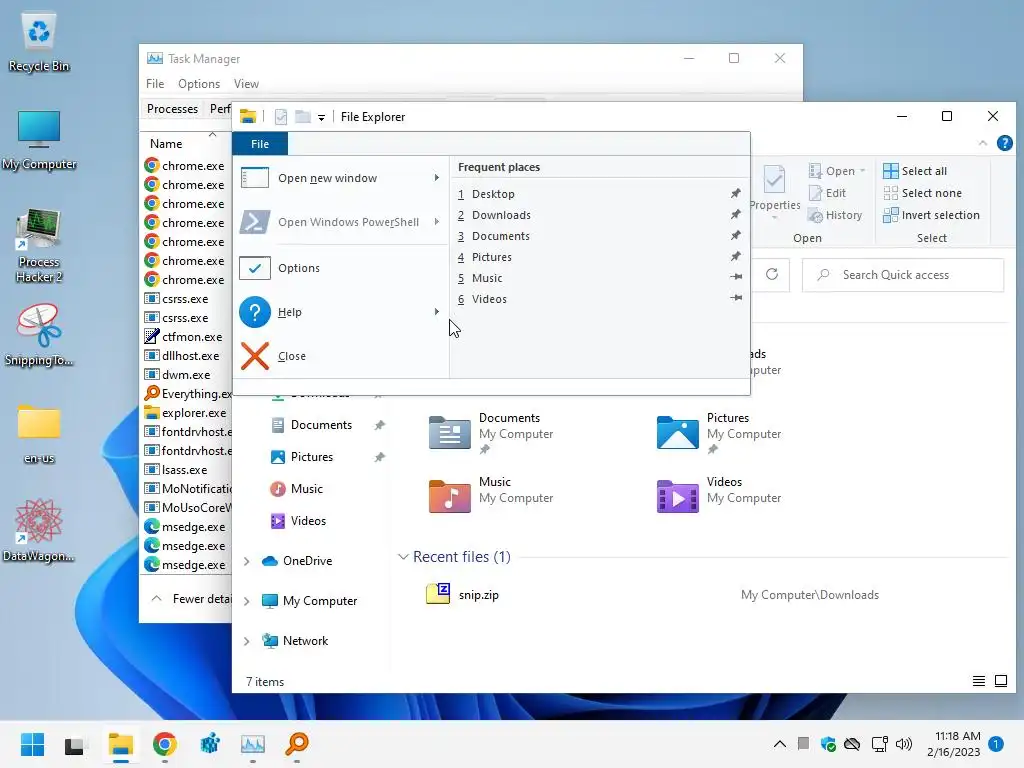The height and width of the screenshot is (768, 1024).
Task: Click Invert selection in the ribbon
Action: coord(931,215)
